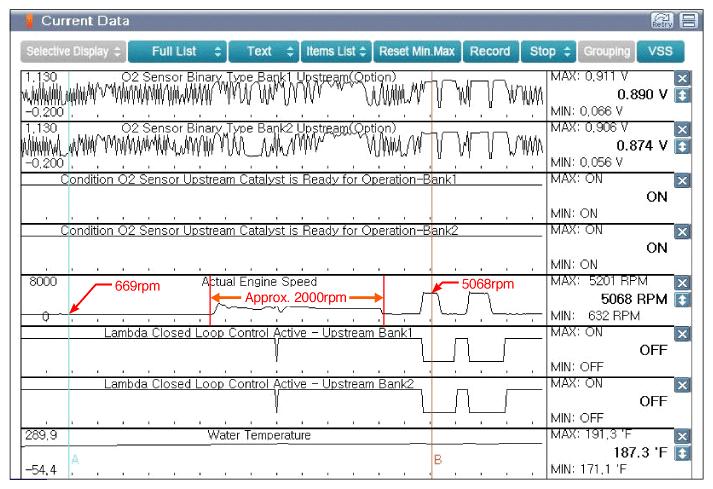Toggle scale arrows for O2 Bank1 sensor
The width and height of the screenshot is (713, 489).
pos(683,95)
